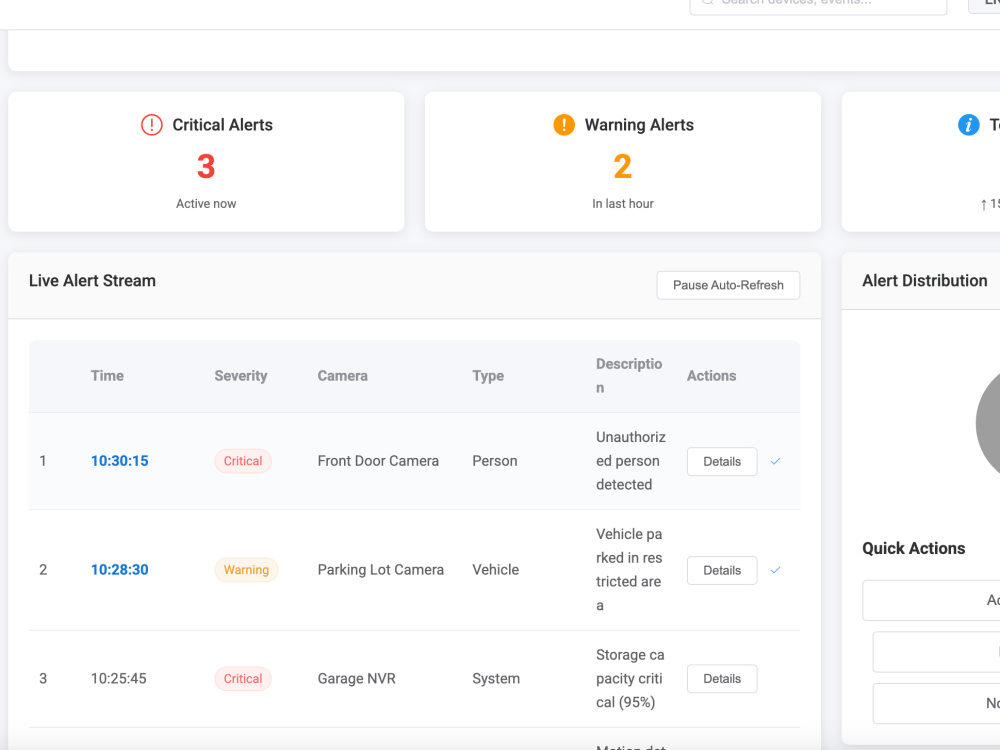
Task: Click the Vehicle type cell
Action: tap(496, 570)
